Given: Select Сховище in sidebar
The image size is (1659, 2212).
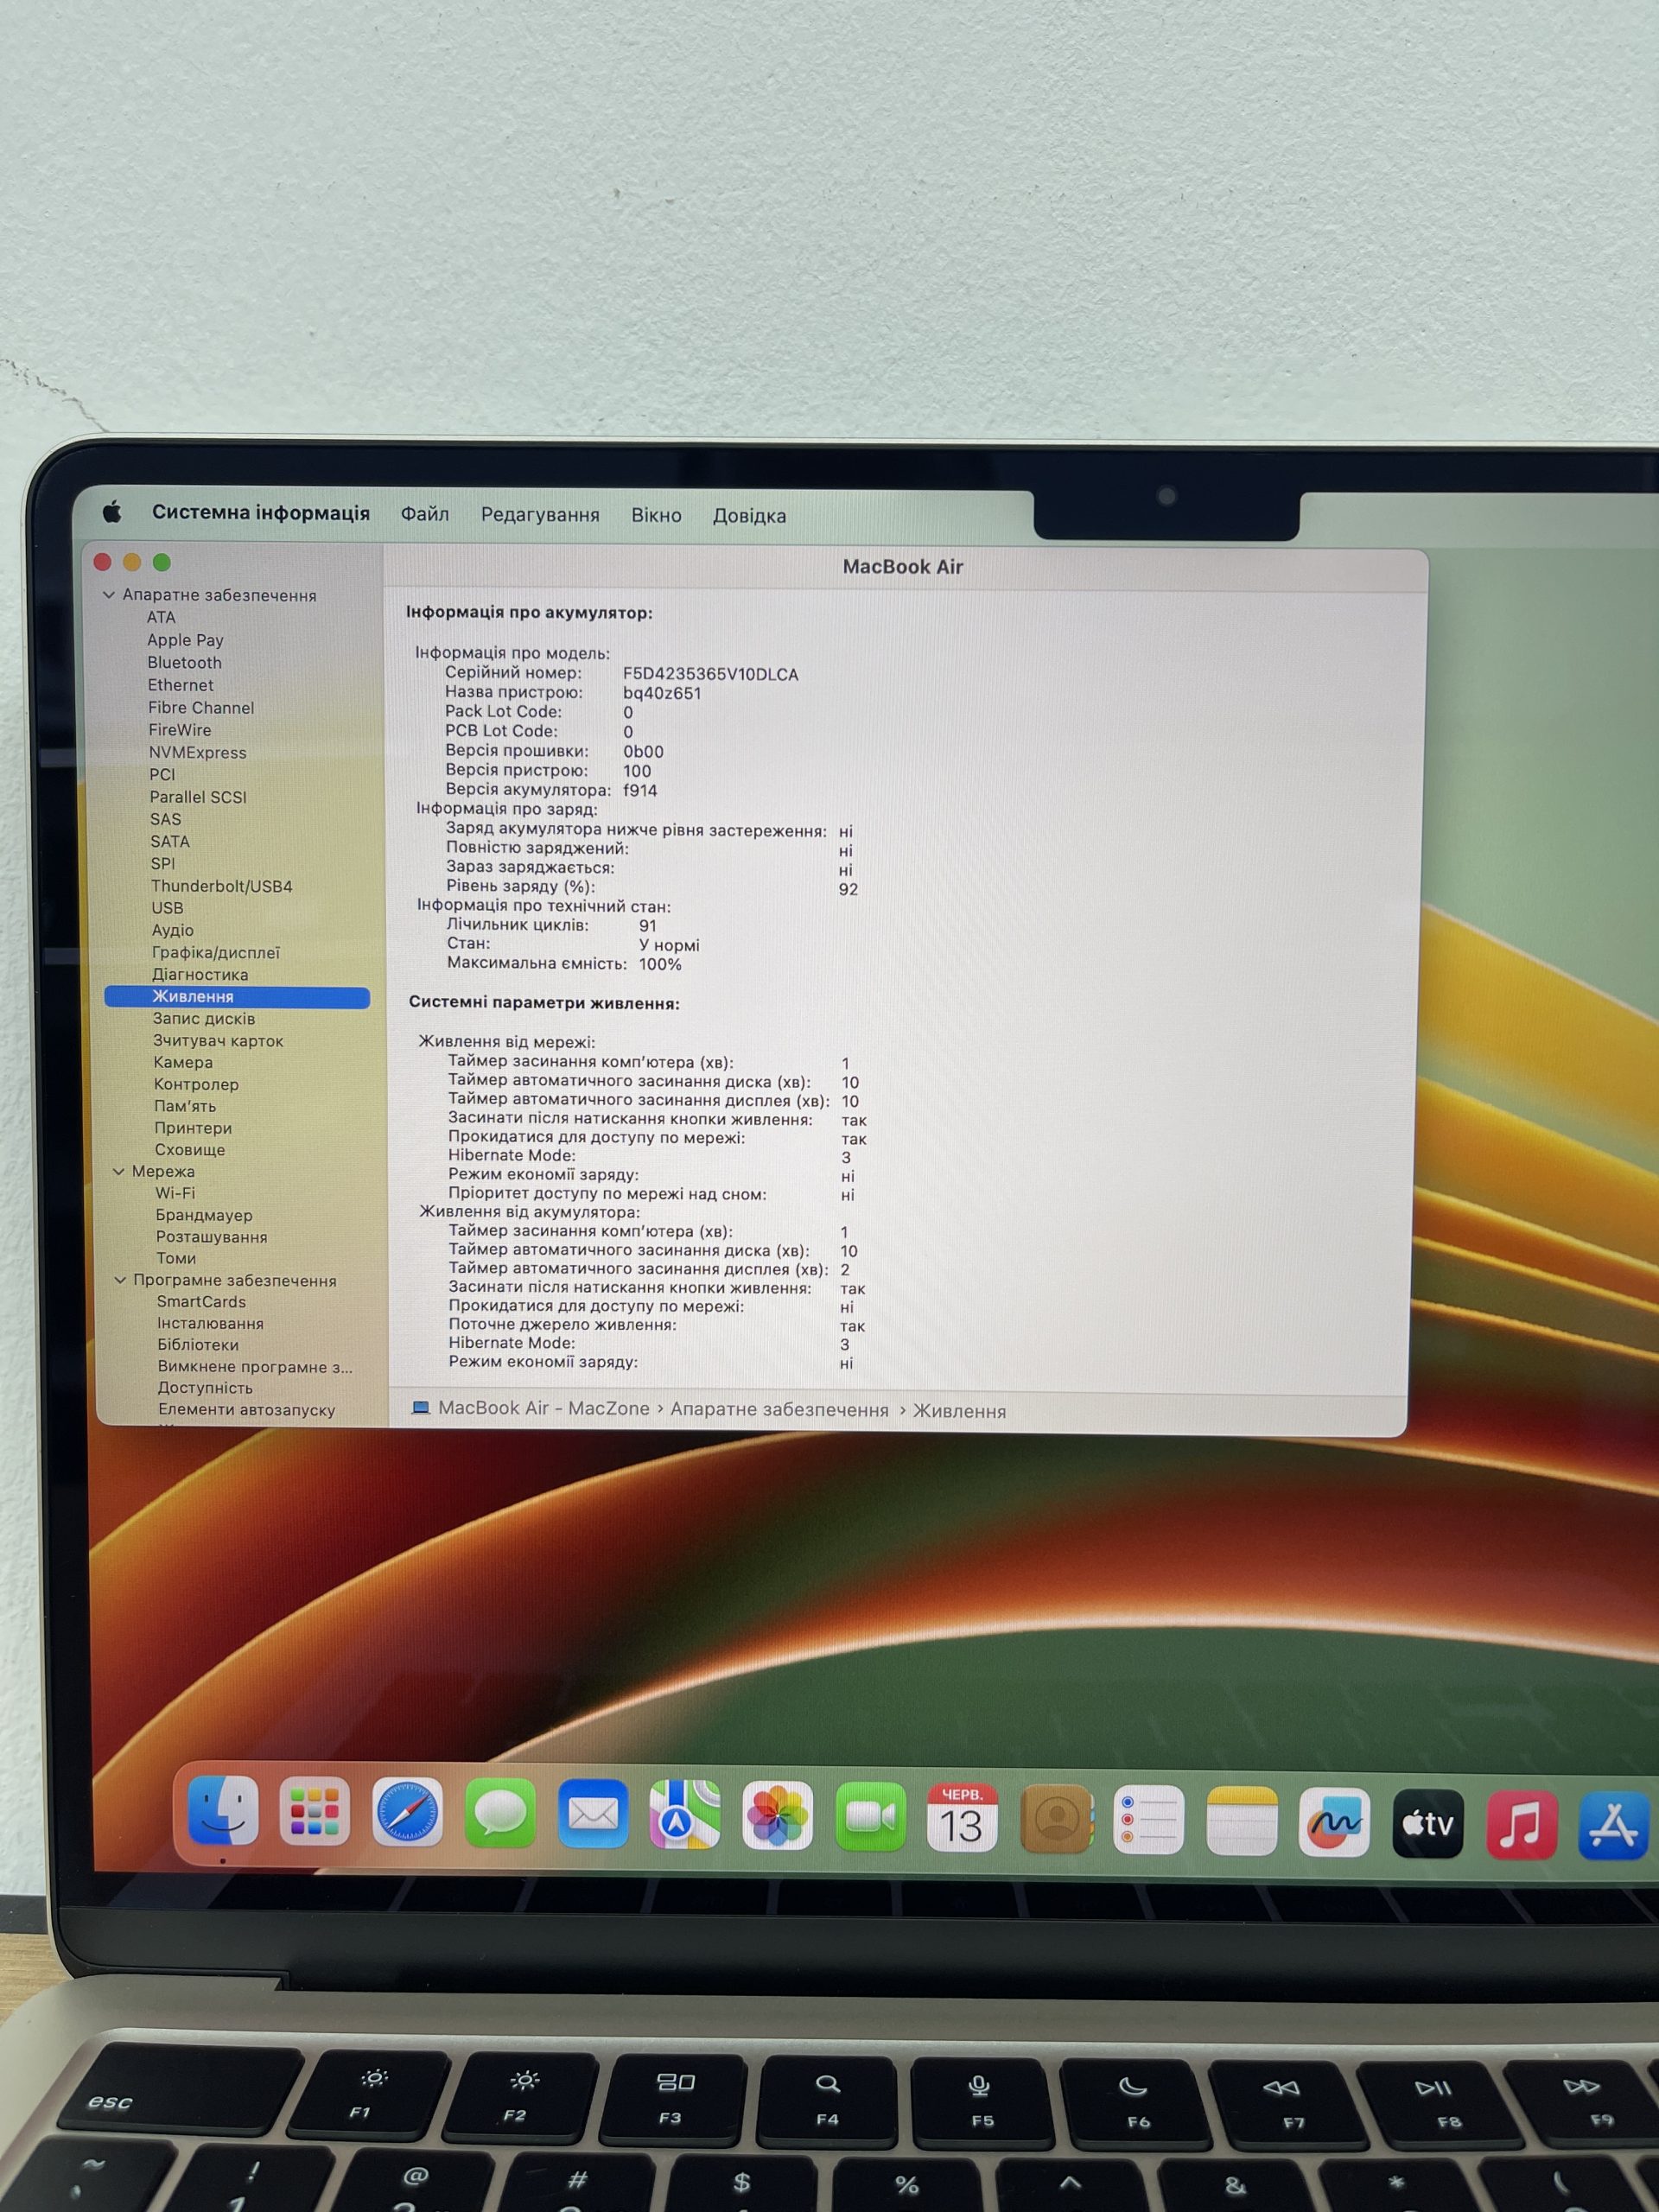Looking at the screenshot, I should [x=190, y=1150].
